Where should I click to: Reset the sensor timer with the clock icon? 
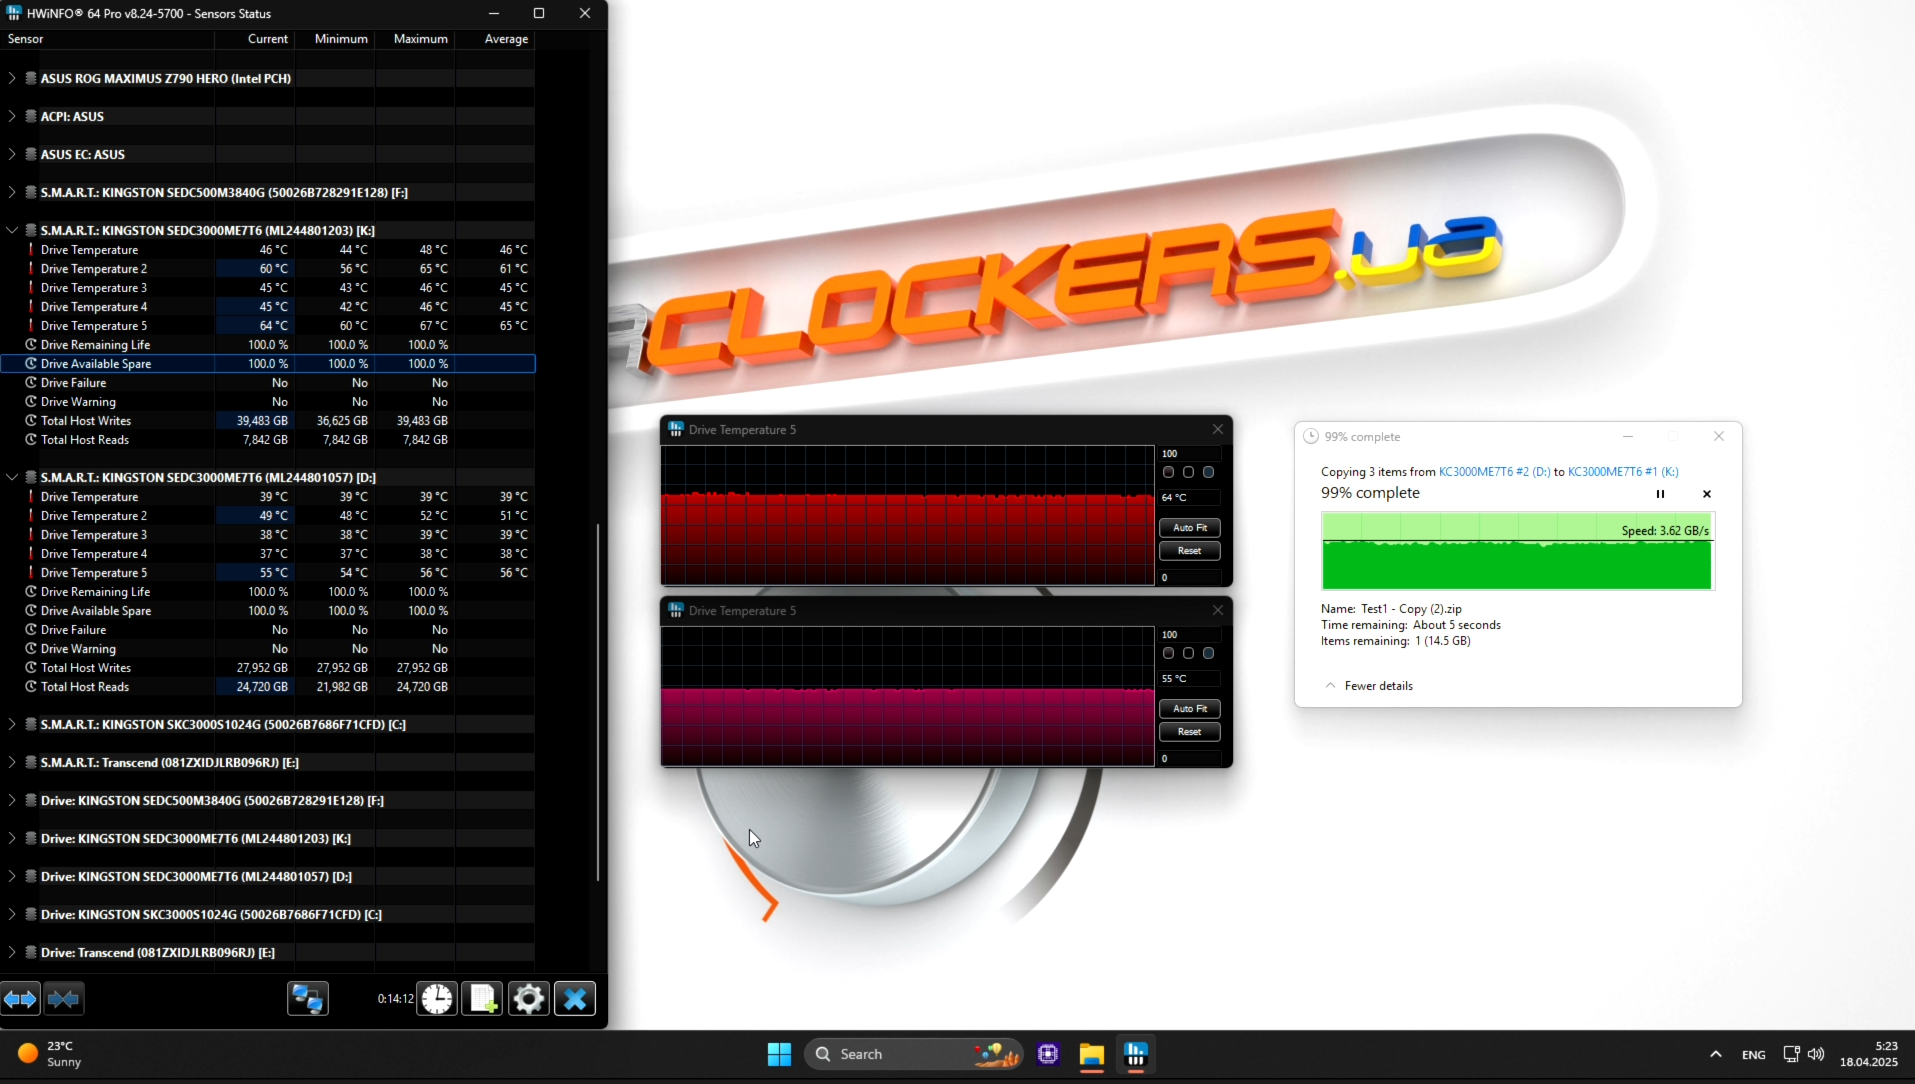tap(437, 998)
